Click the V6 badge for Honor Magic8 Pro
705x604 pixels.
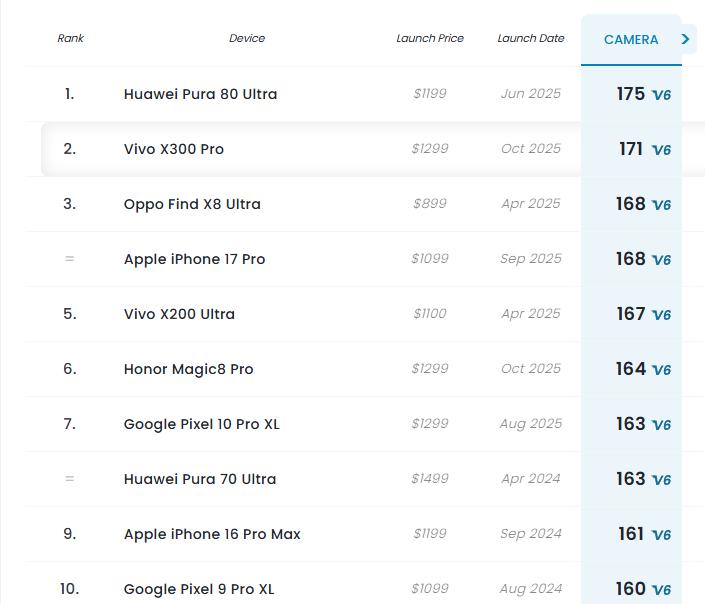[x=661, y=370]
